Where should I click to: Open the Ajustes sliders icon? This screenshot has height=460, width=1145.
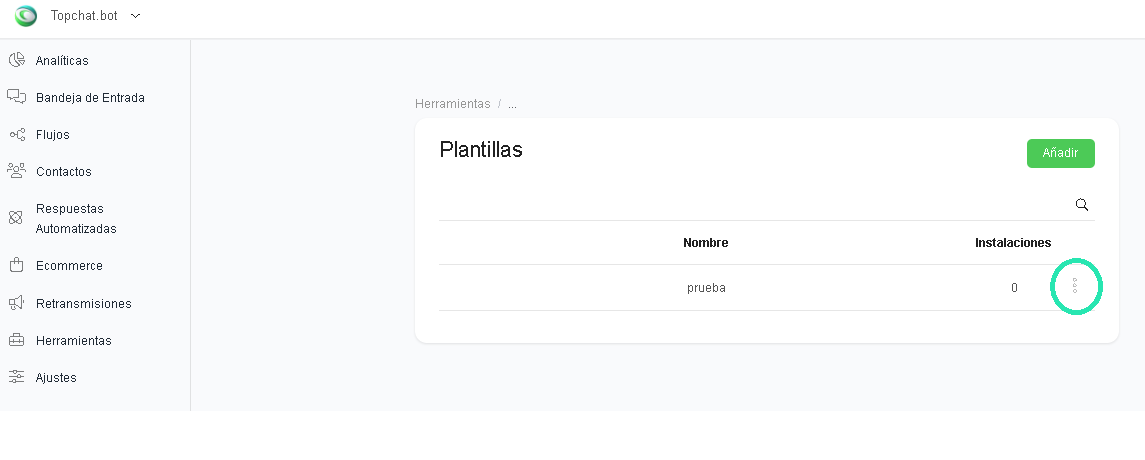(16, 377)
